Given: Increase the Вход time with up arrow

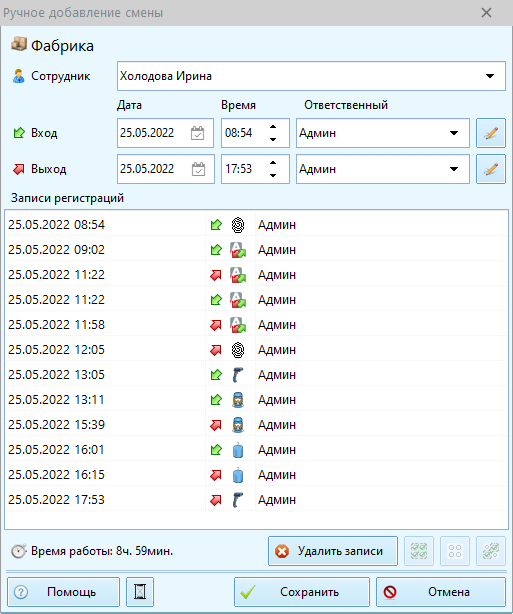Looking at the screenshot, I should 273,127.
